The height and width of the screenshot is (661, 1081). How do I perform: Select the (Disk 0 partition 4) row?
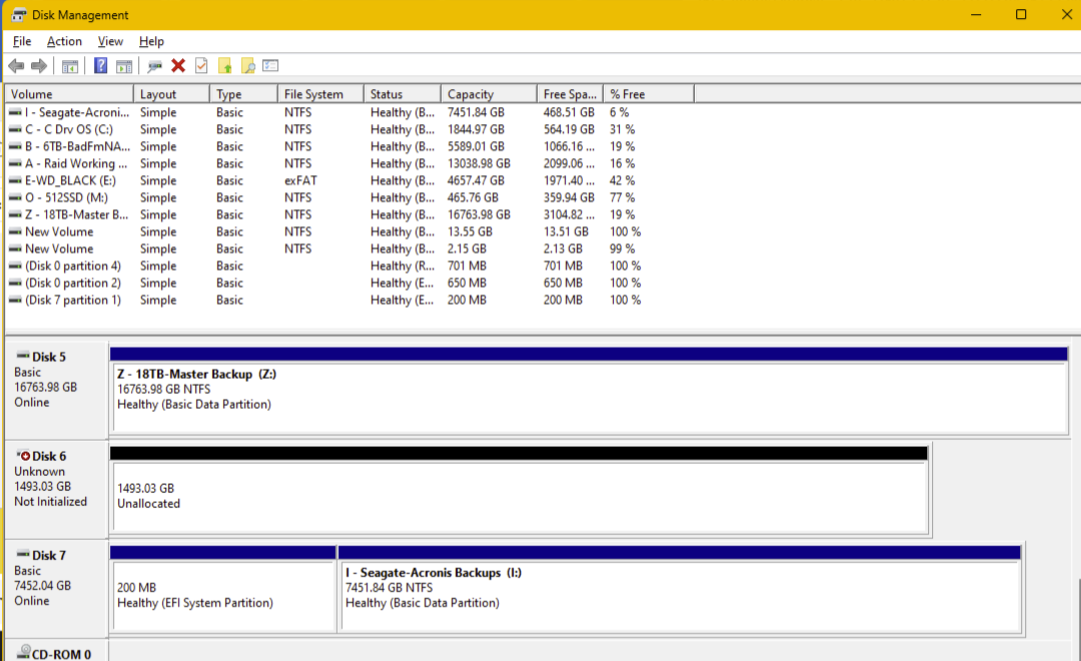pyautogui.click(x=350, y=266)
